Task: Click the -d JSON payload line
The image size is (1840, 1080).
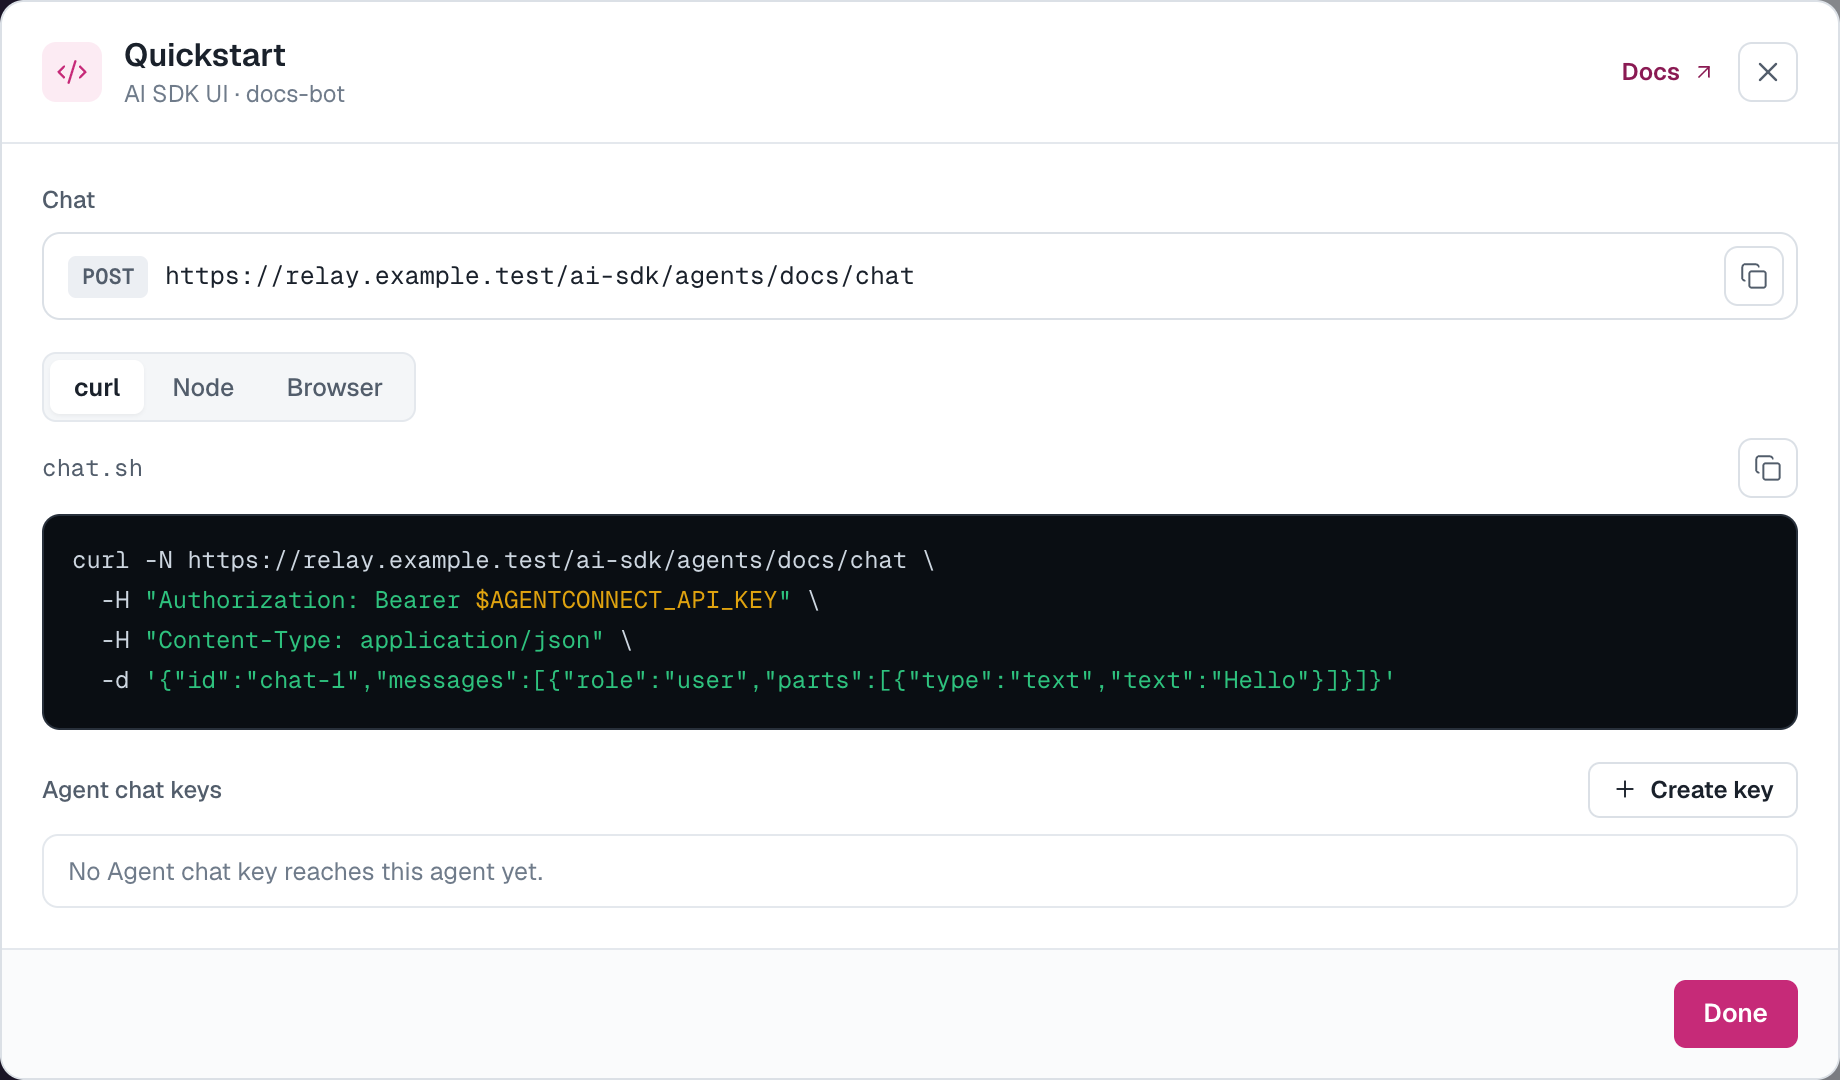Action: click(748, 680)
